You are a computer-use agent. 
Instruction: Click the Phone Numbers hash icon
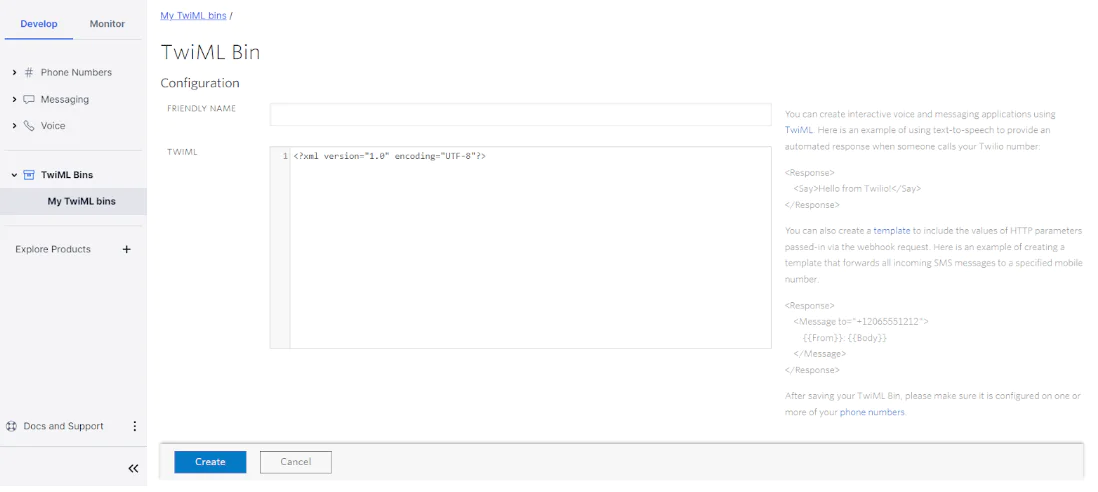click(29, 72)
